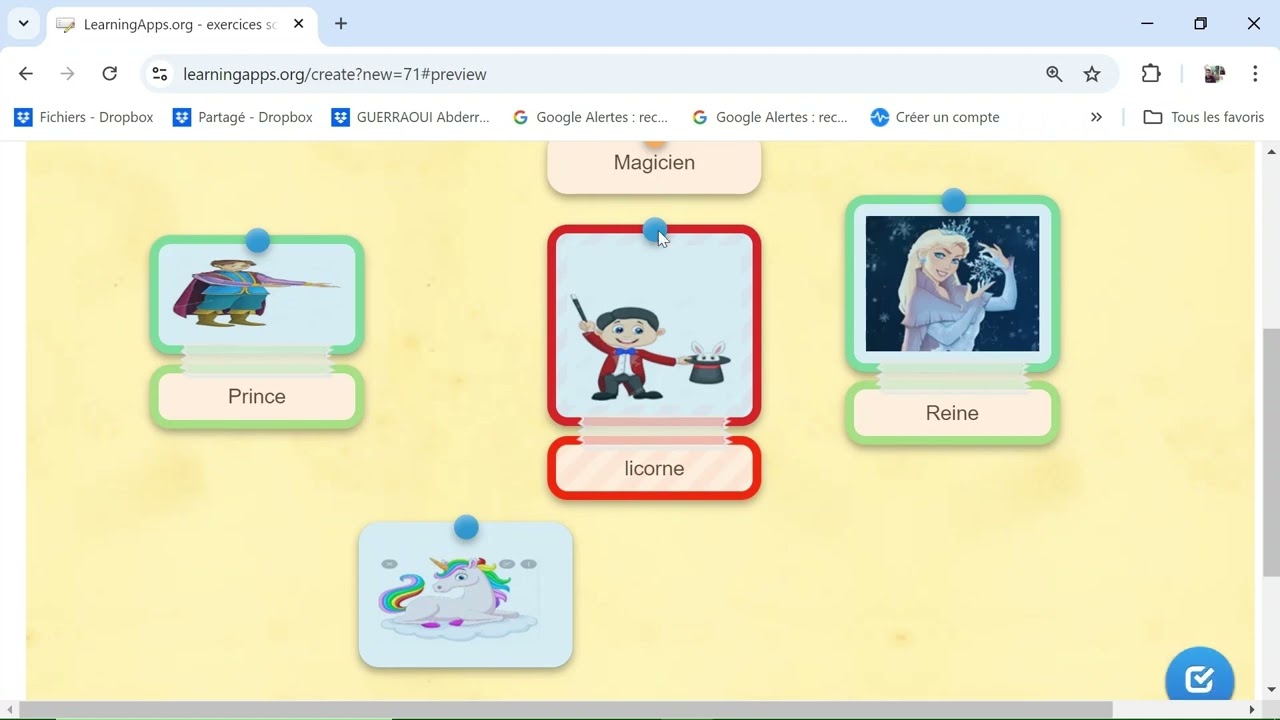Click the blue check-answers button
Image resolution: width=1280 pixels, height=720 pixels.
click(1199, 680)
